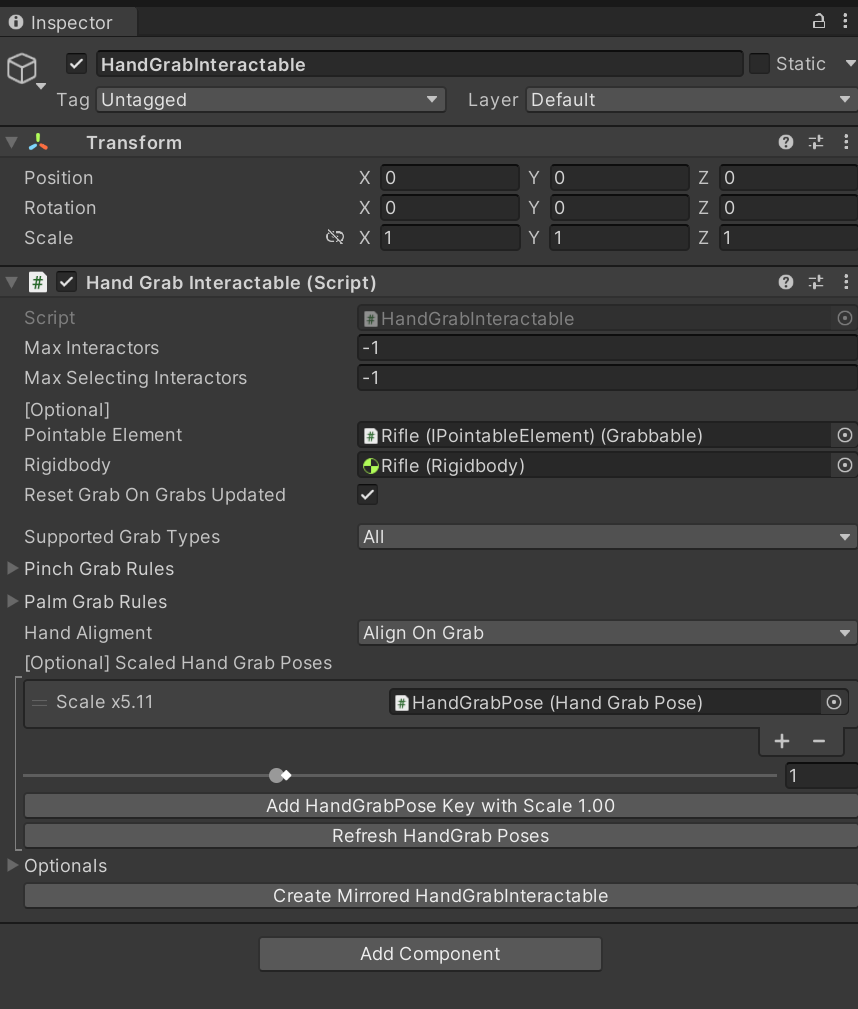
Task: Open object picker for Script field
Action: click(844, 318)
